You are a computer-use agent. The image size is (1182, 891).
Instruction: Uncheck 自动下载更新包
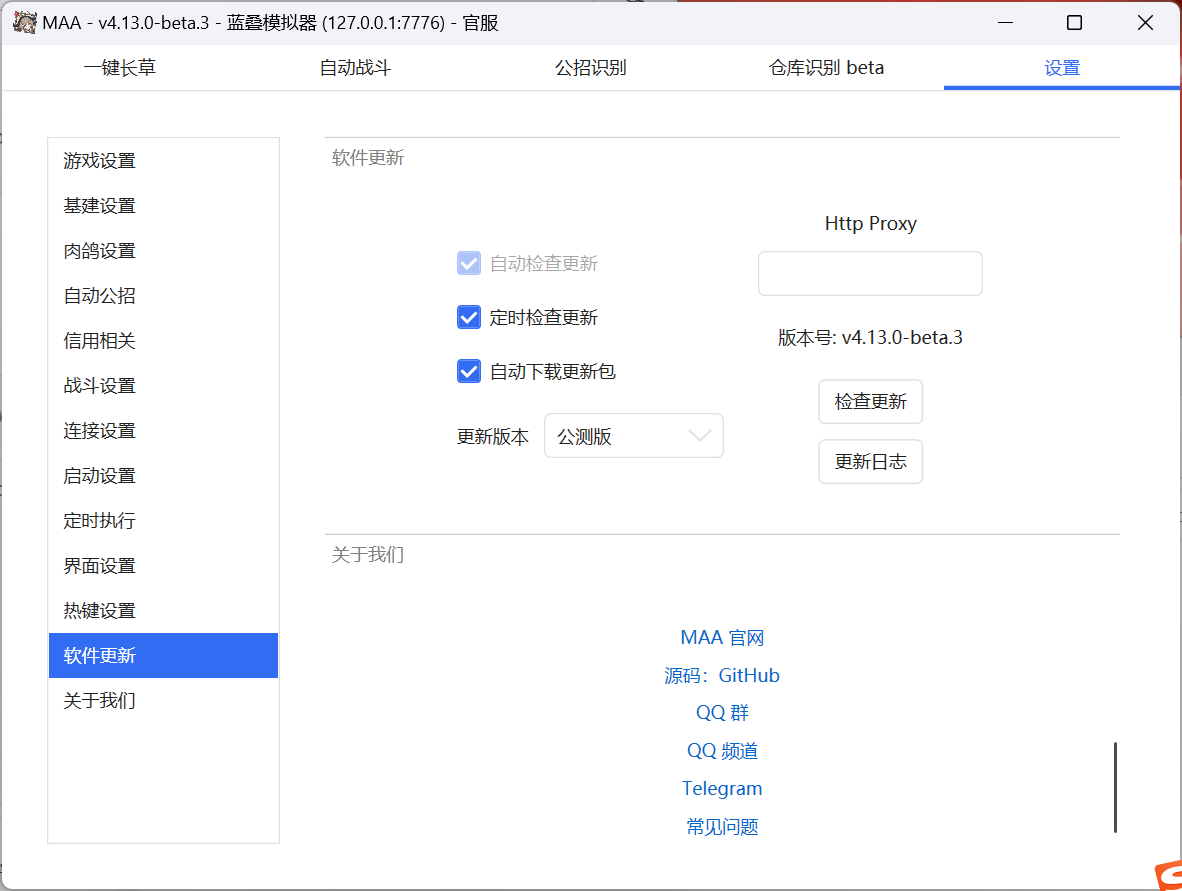click(x=469, y=370)
